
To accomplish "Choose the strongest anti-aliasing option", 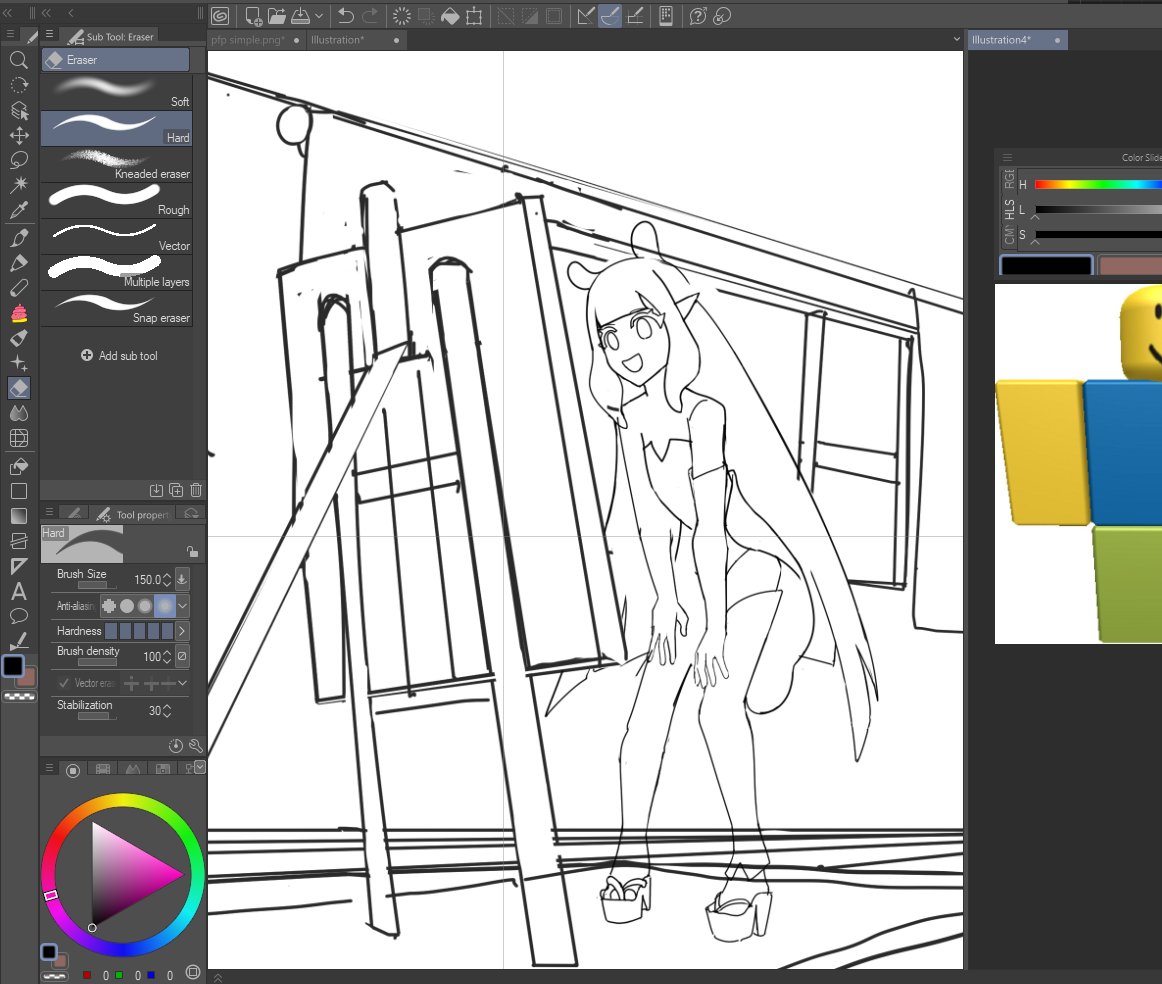I will (165, 606).
